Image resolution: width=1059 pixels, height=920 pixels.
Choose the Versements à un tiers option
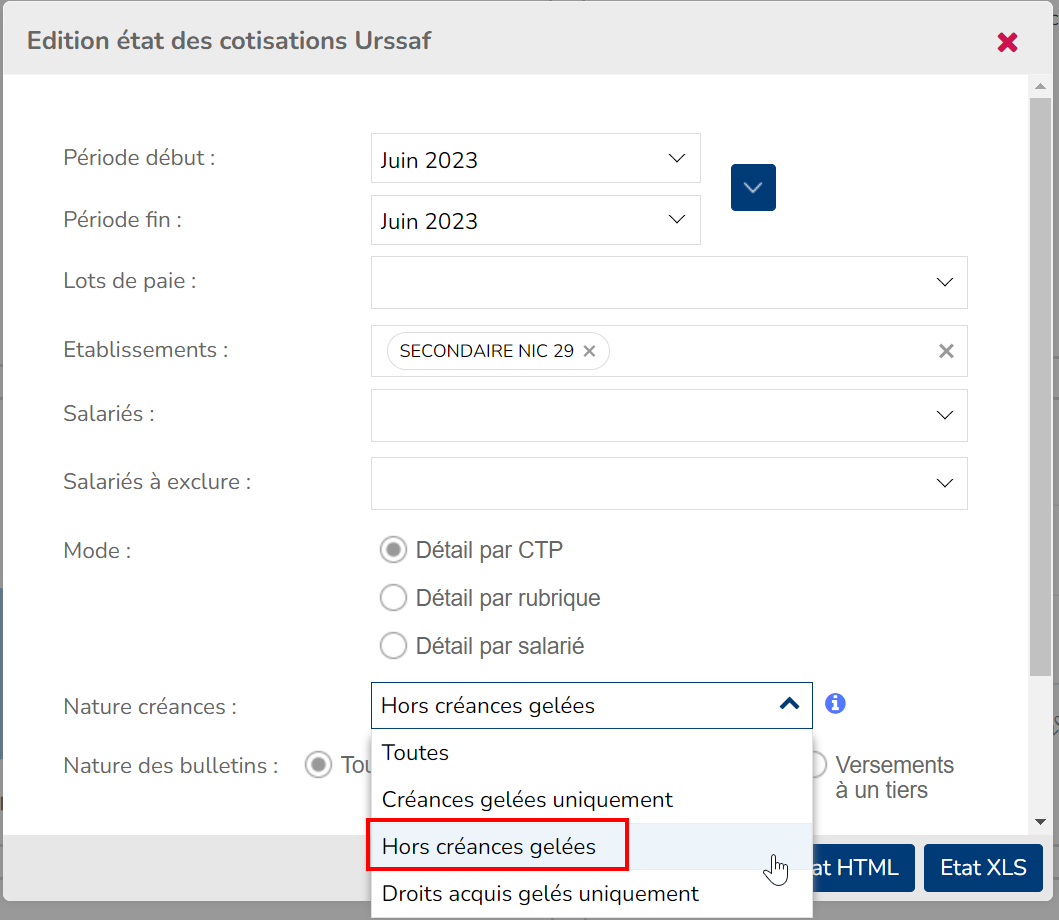817,766
